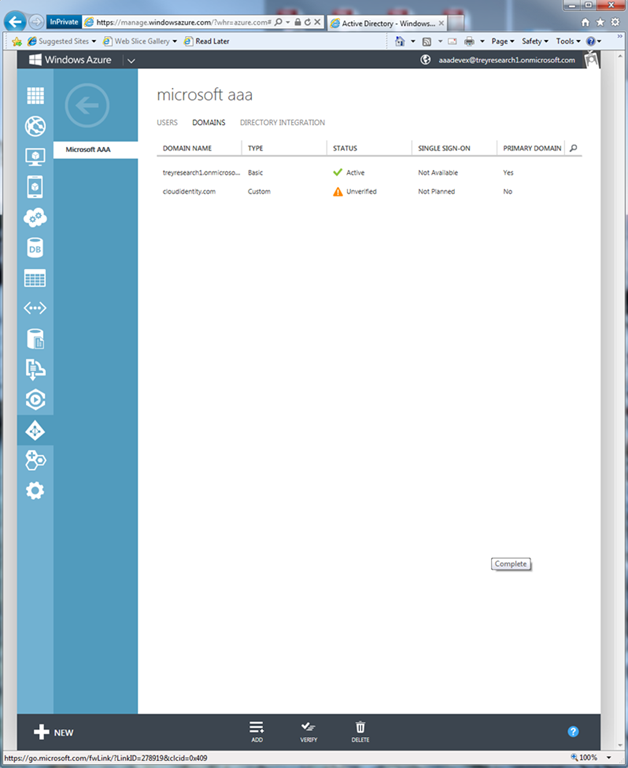Open the Tools menu dropdown
This screenshot has height=768, width=628.
tap(568, 41)
